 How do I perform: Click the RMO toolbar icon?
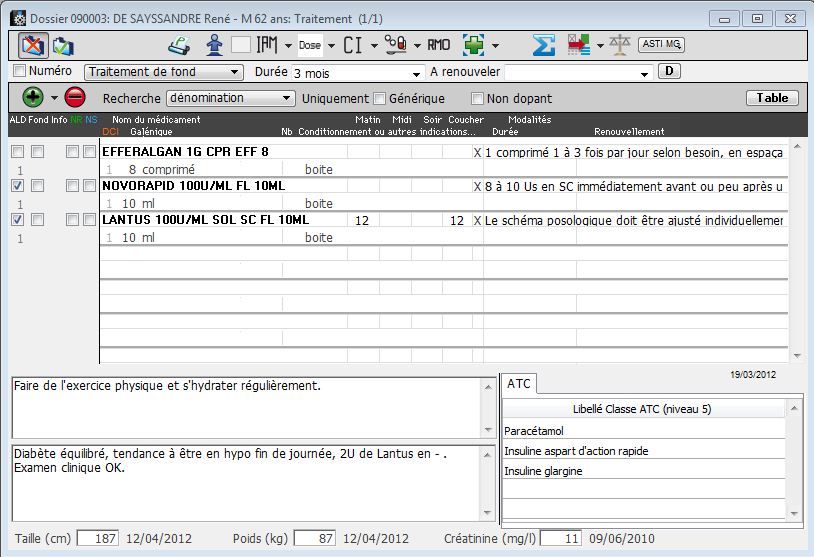[x=438, y=45]
